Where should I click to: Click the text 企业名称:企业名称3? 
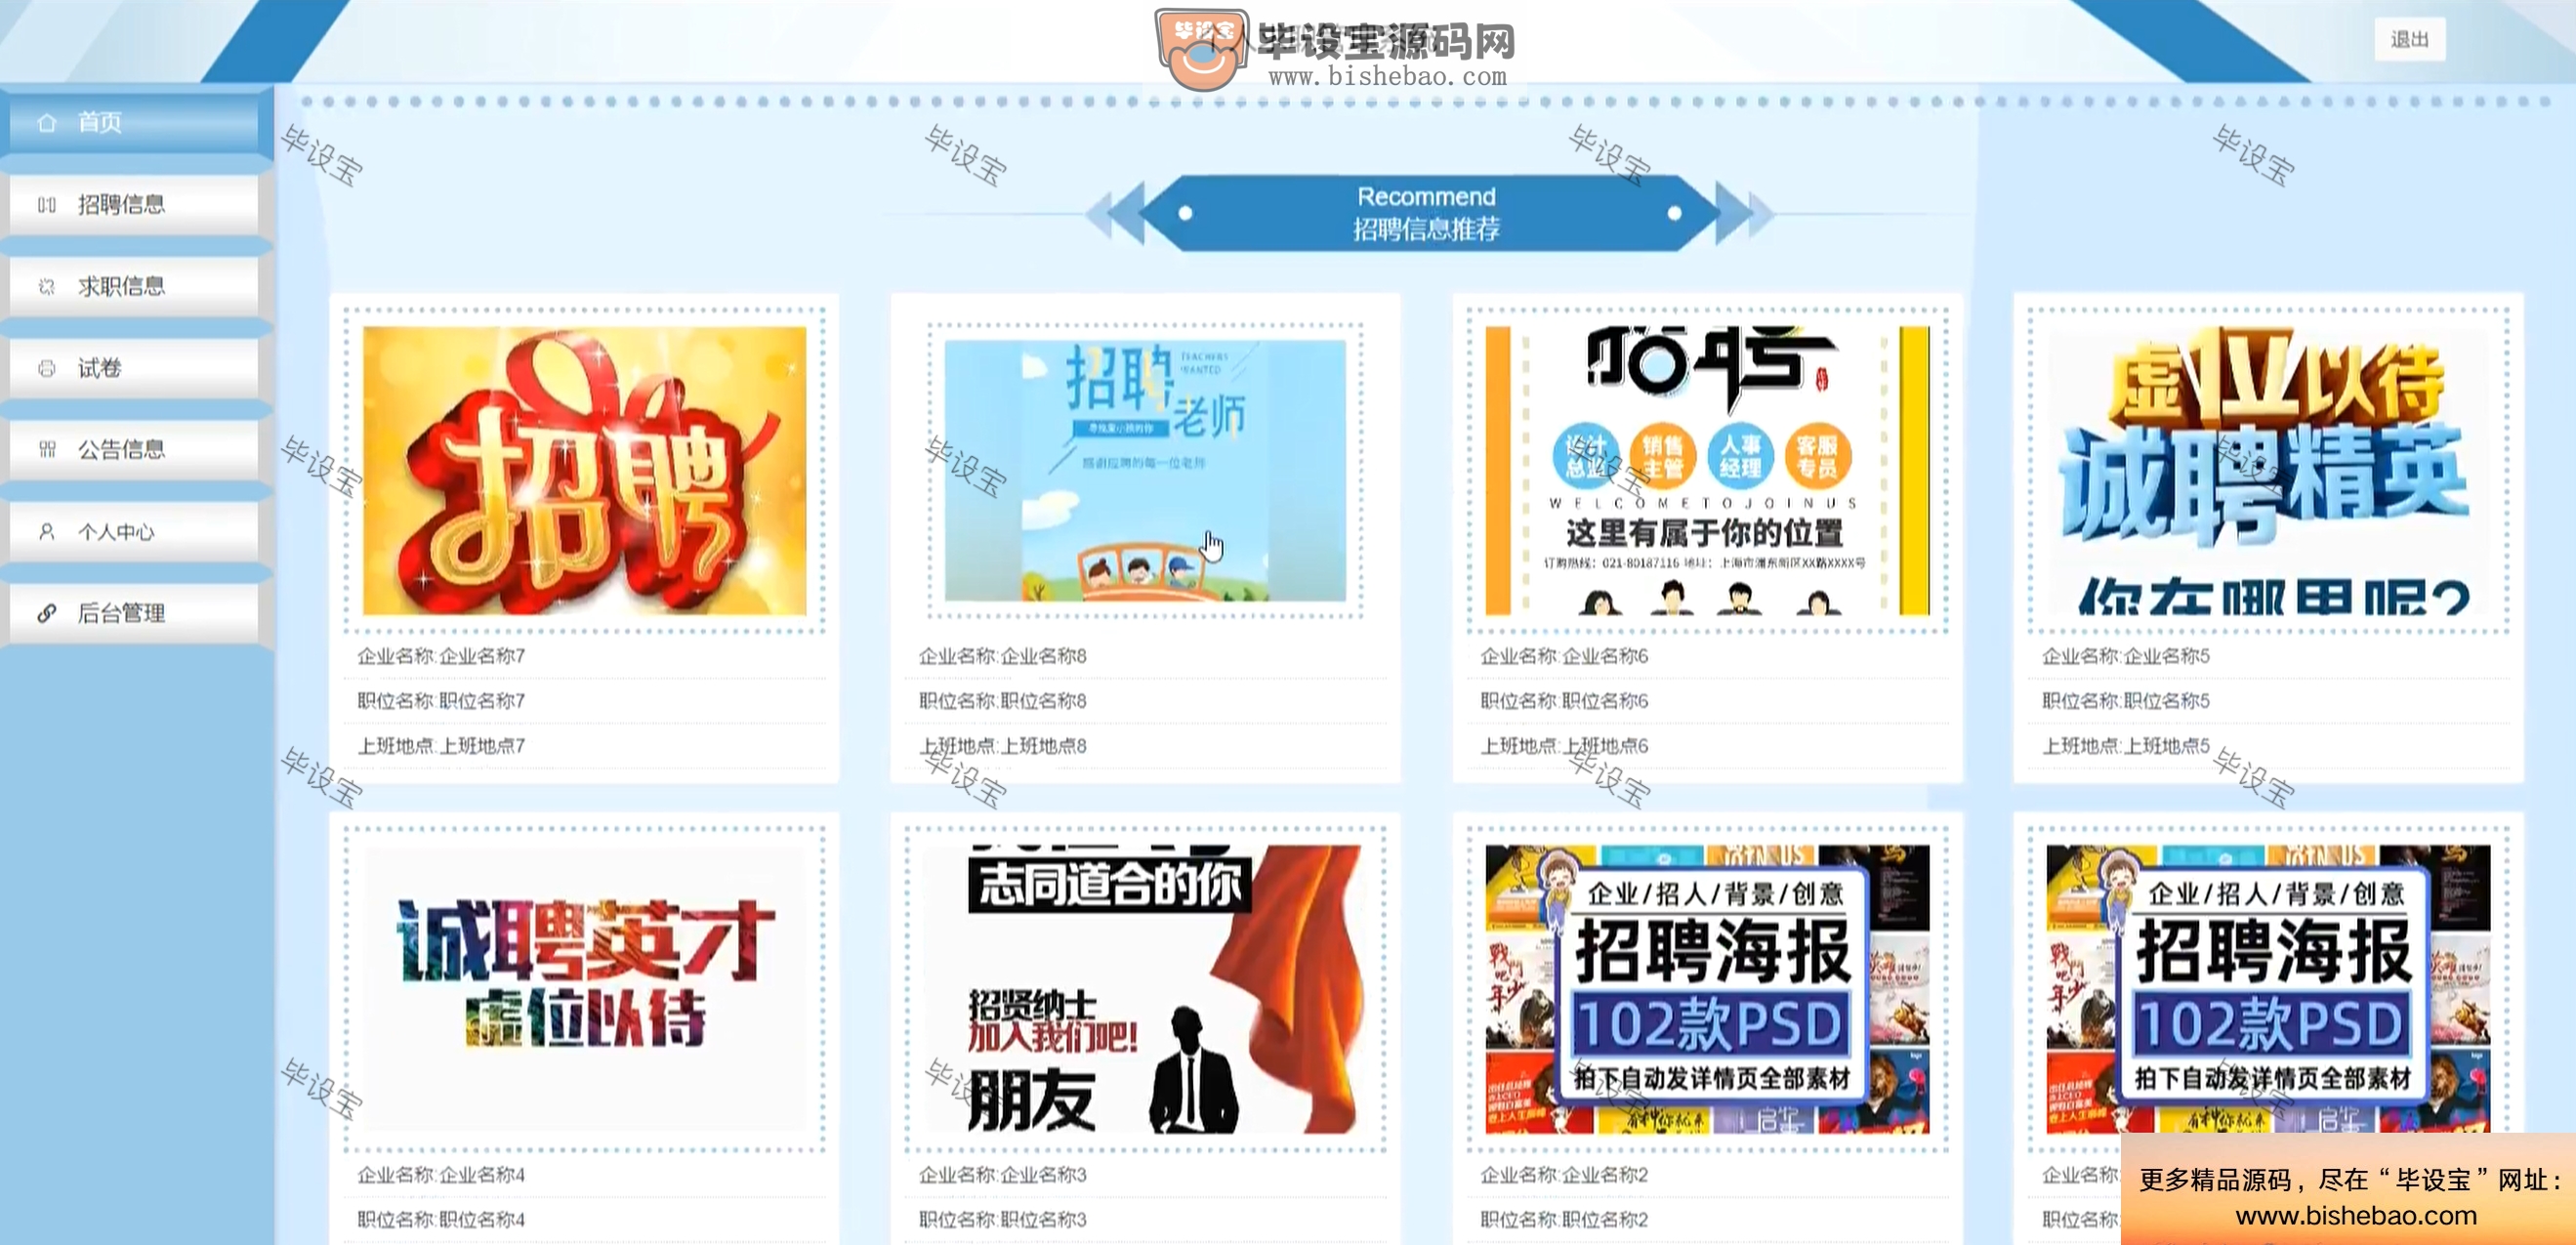[1003, 1175]
